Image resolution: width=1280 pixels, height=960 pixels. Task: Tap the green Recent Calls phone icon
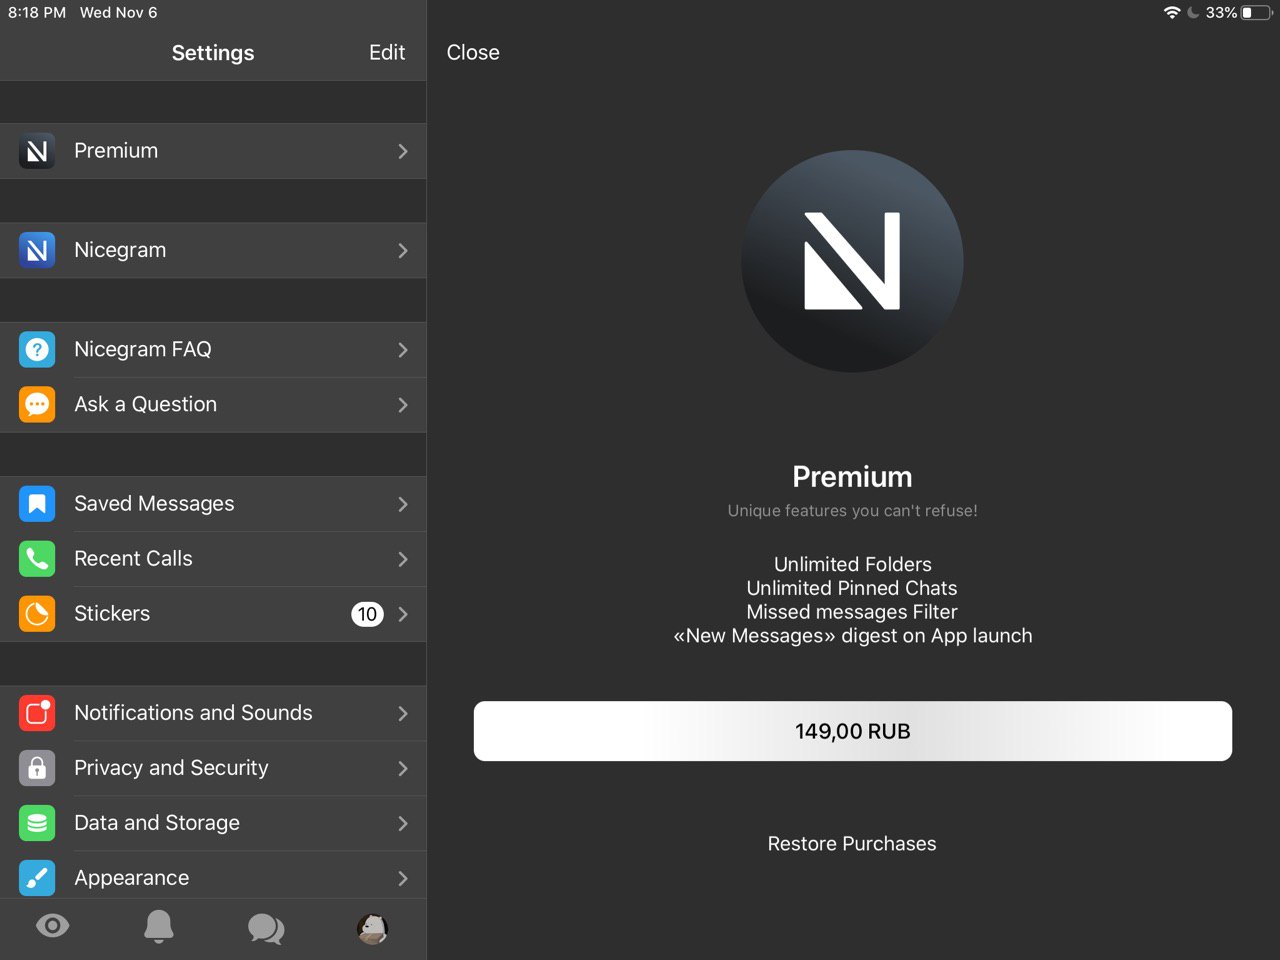(37, 558)
